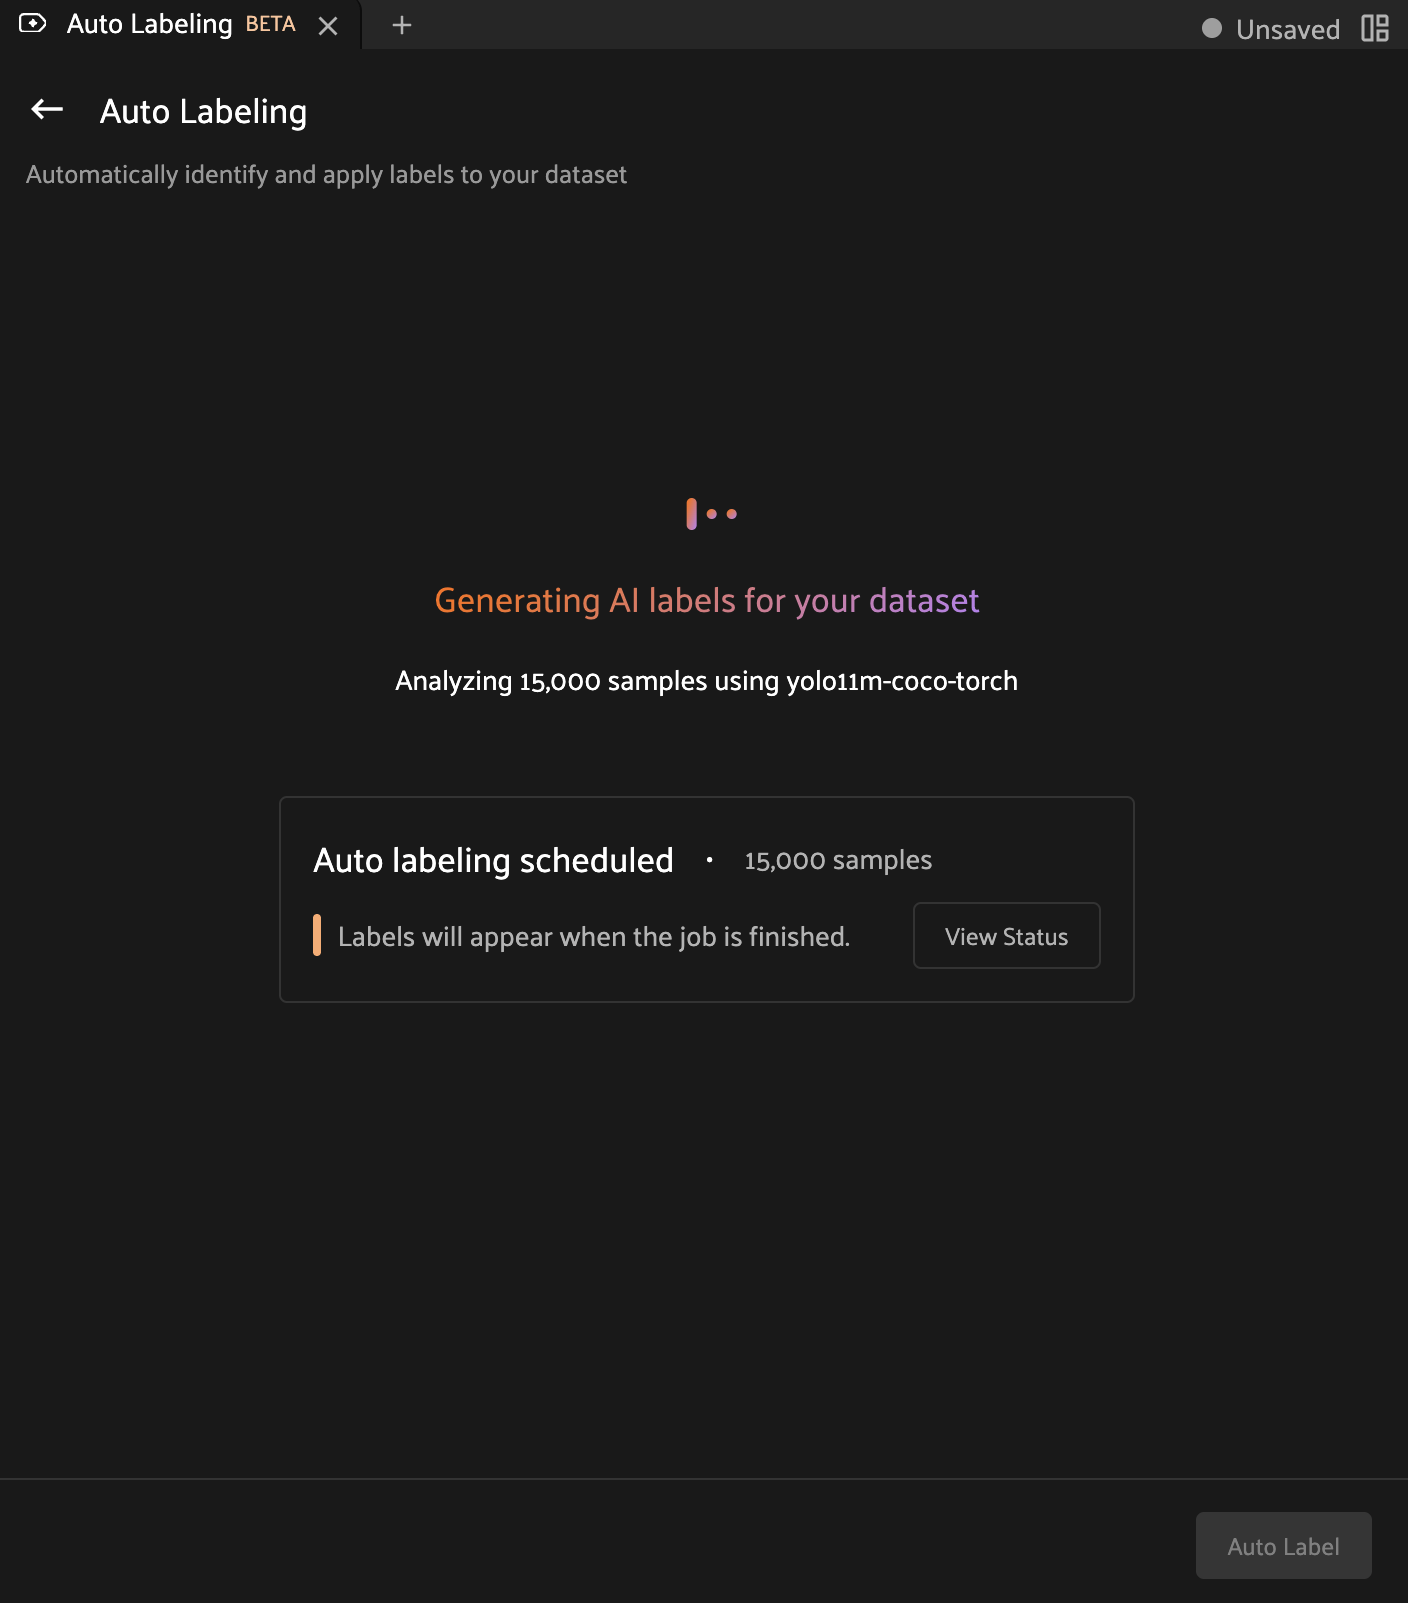Click the Unsaved status indicator dot
This screenshot has width=1408, height=1603.
click(1211, 30)
